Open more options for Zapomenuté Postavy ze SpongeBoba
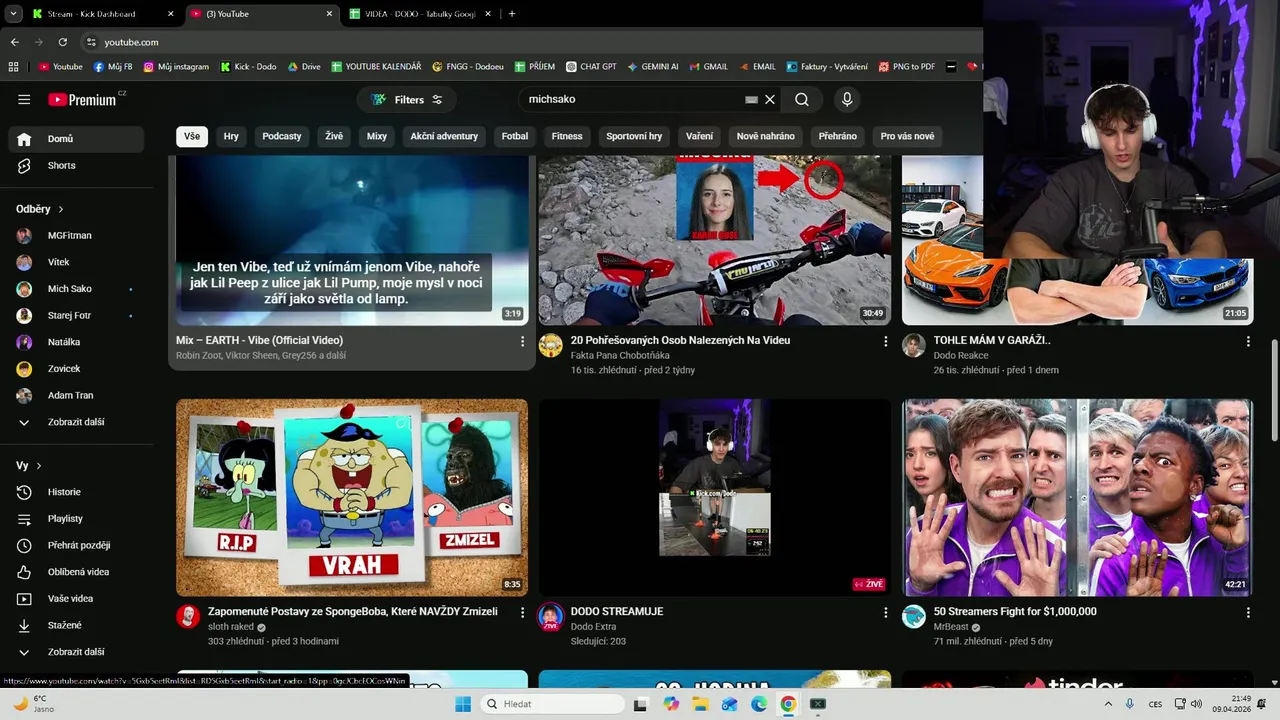This screenshot has width=1280, height=720. click(522, 612)
